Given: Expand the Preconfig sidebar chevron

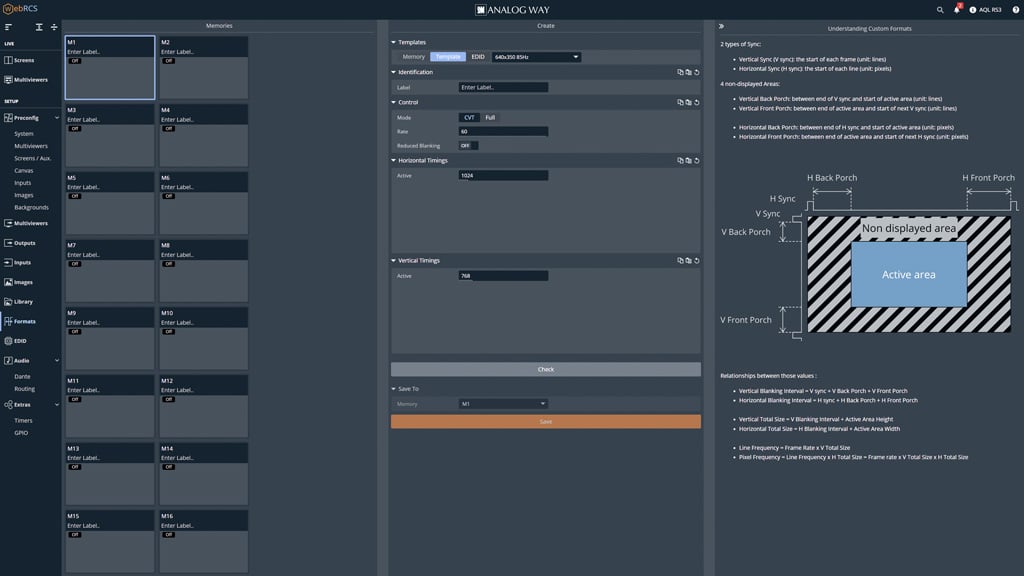Looking at the screenshot, I should 57,118.
